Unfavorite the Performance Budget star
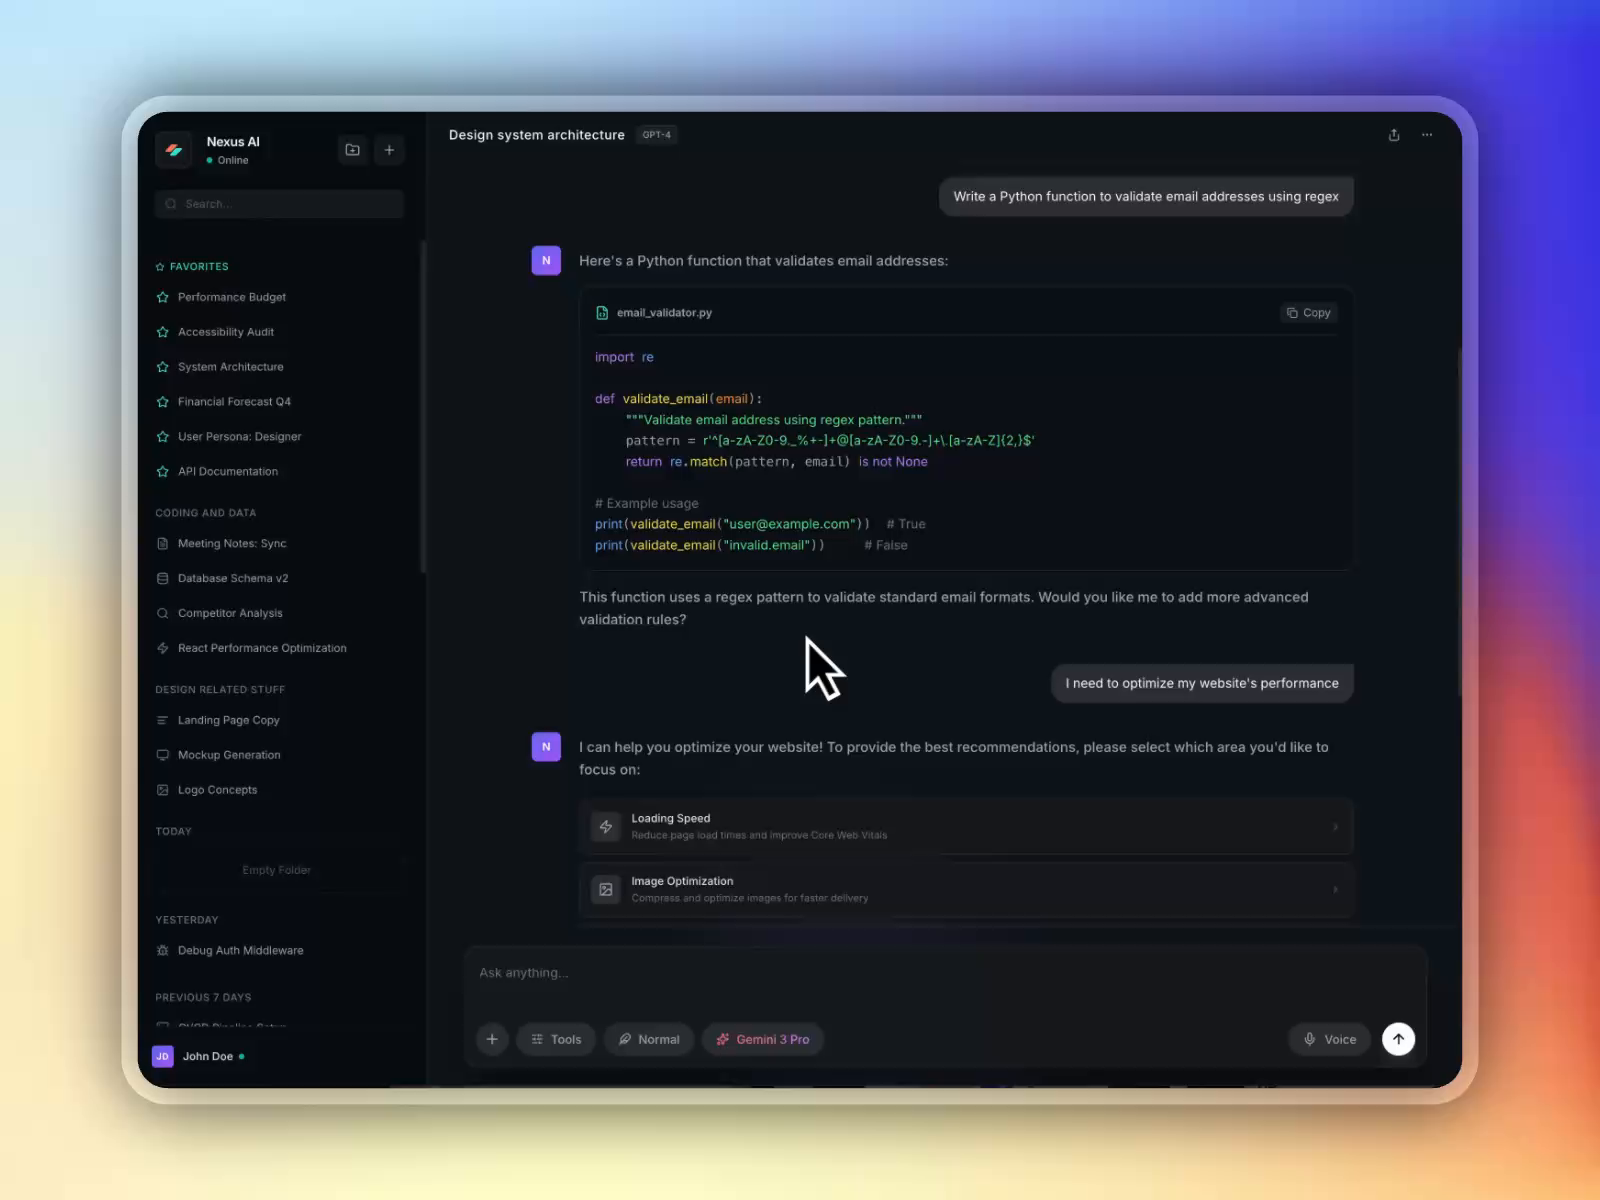 coord(163,297)
